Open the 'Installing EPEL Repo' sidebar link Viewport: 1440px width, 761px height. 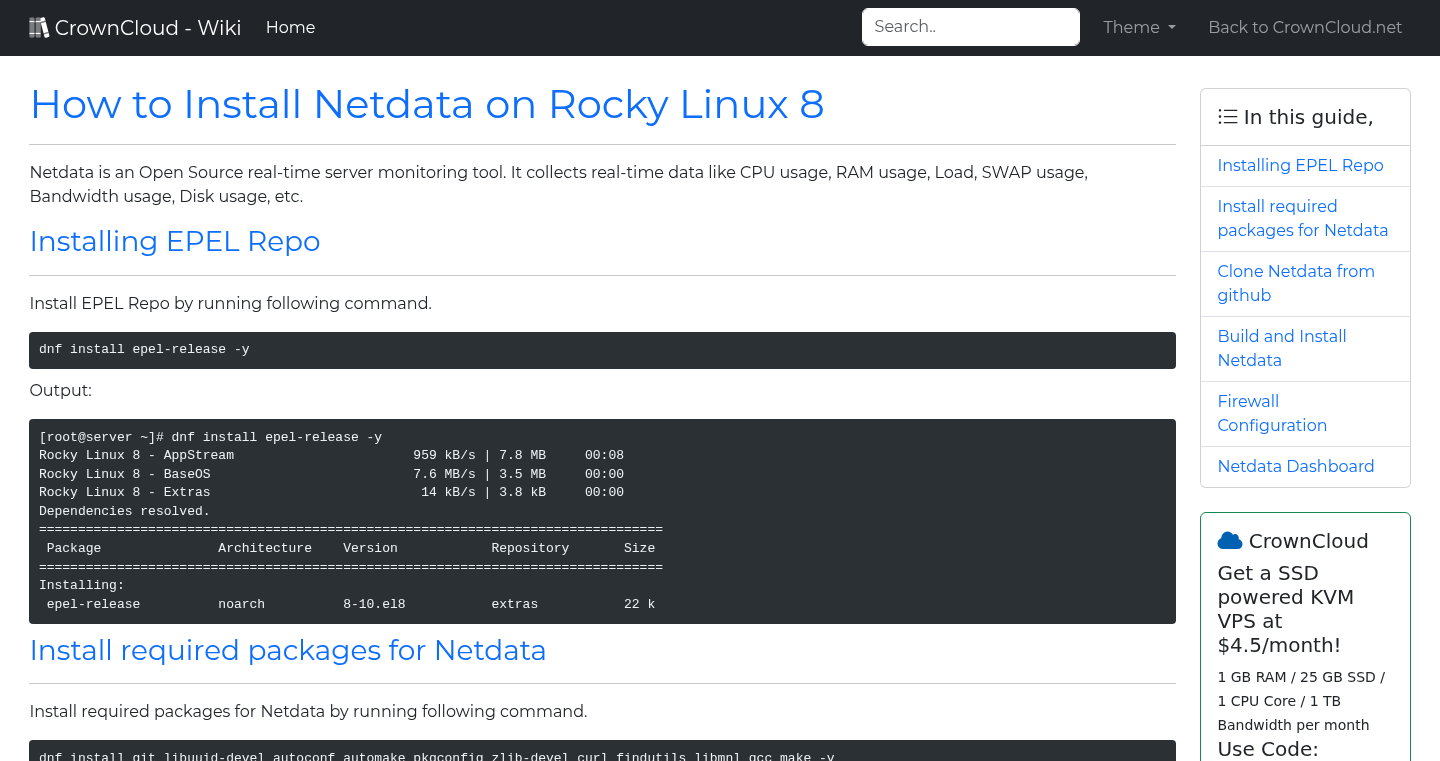(1300, 165)
